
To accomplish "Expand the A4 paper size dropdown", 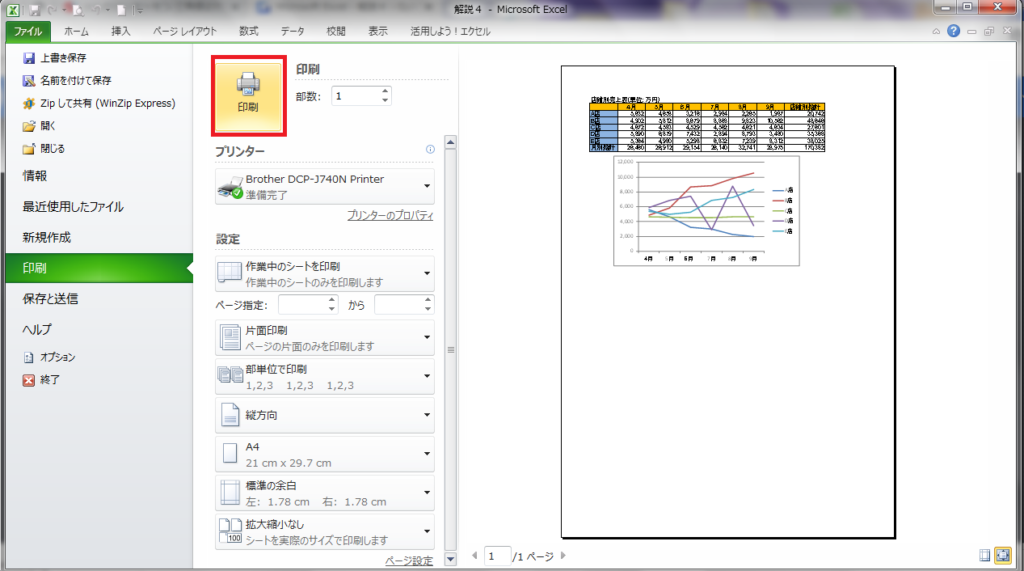I will click(325, 454).
